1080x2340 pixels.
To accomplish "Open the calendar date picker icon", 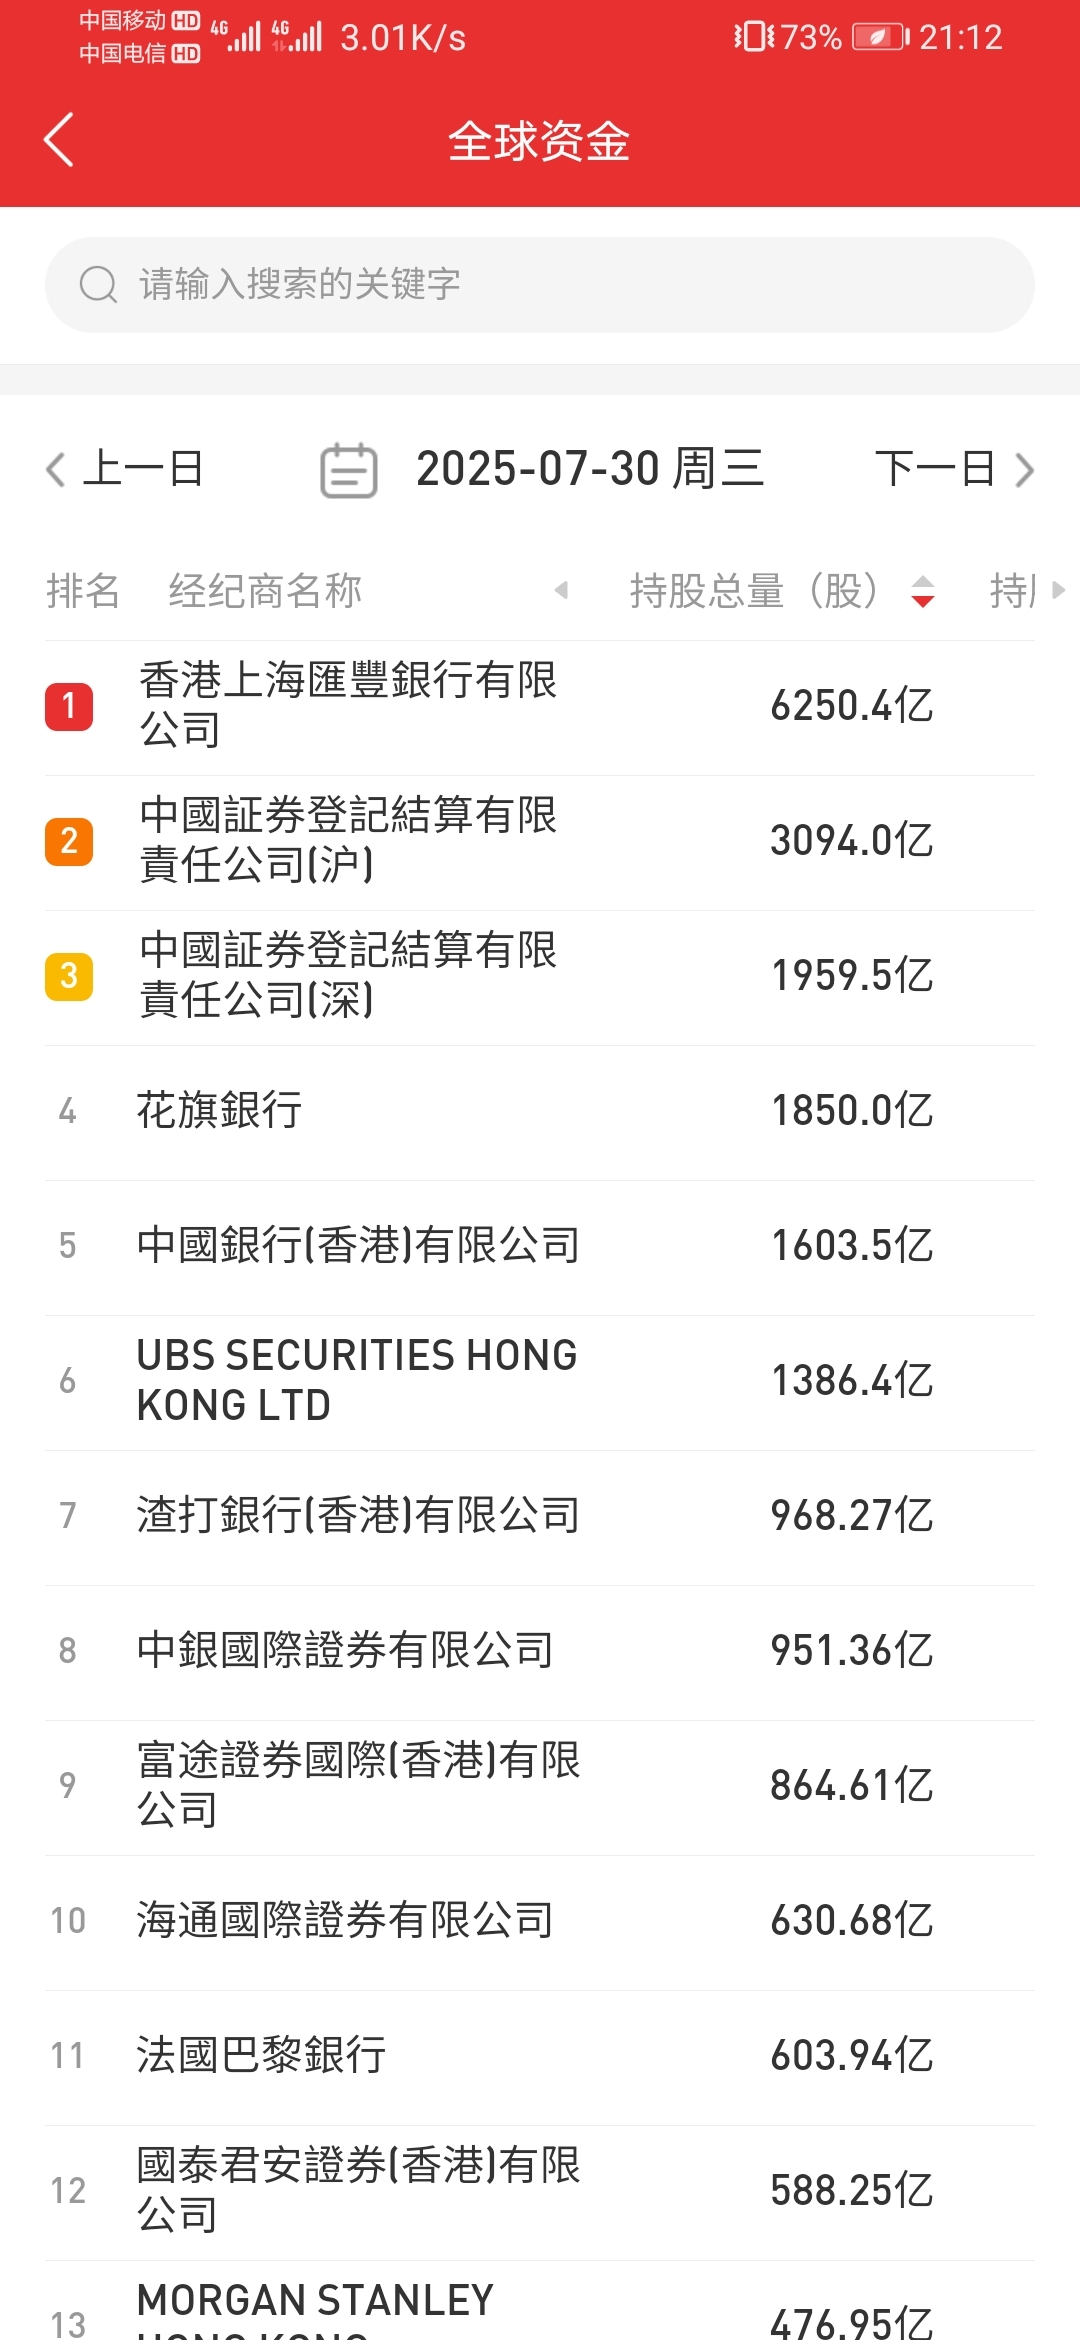I will tap(348, 470).
